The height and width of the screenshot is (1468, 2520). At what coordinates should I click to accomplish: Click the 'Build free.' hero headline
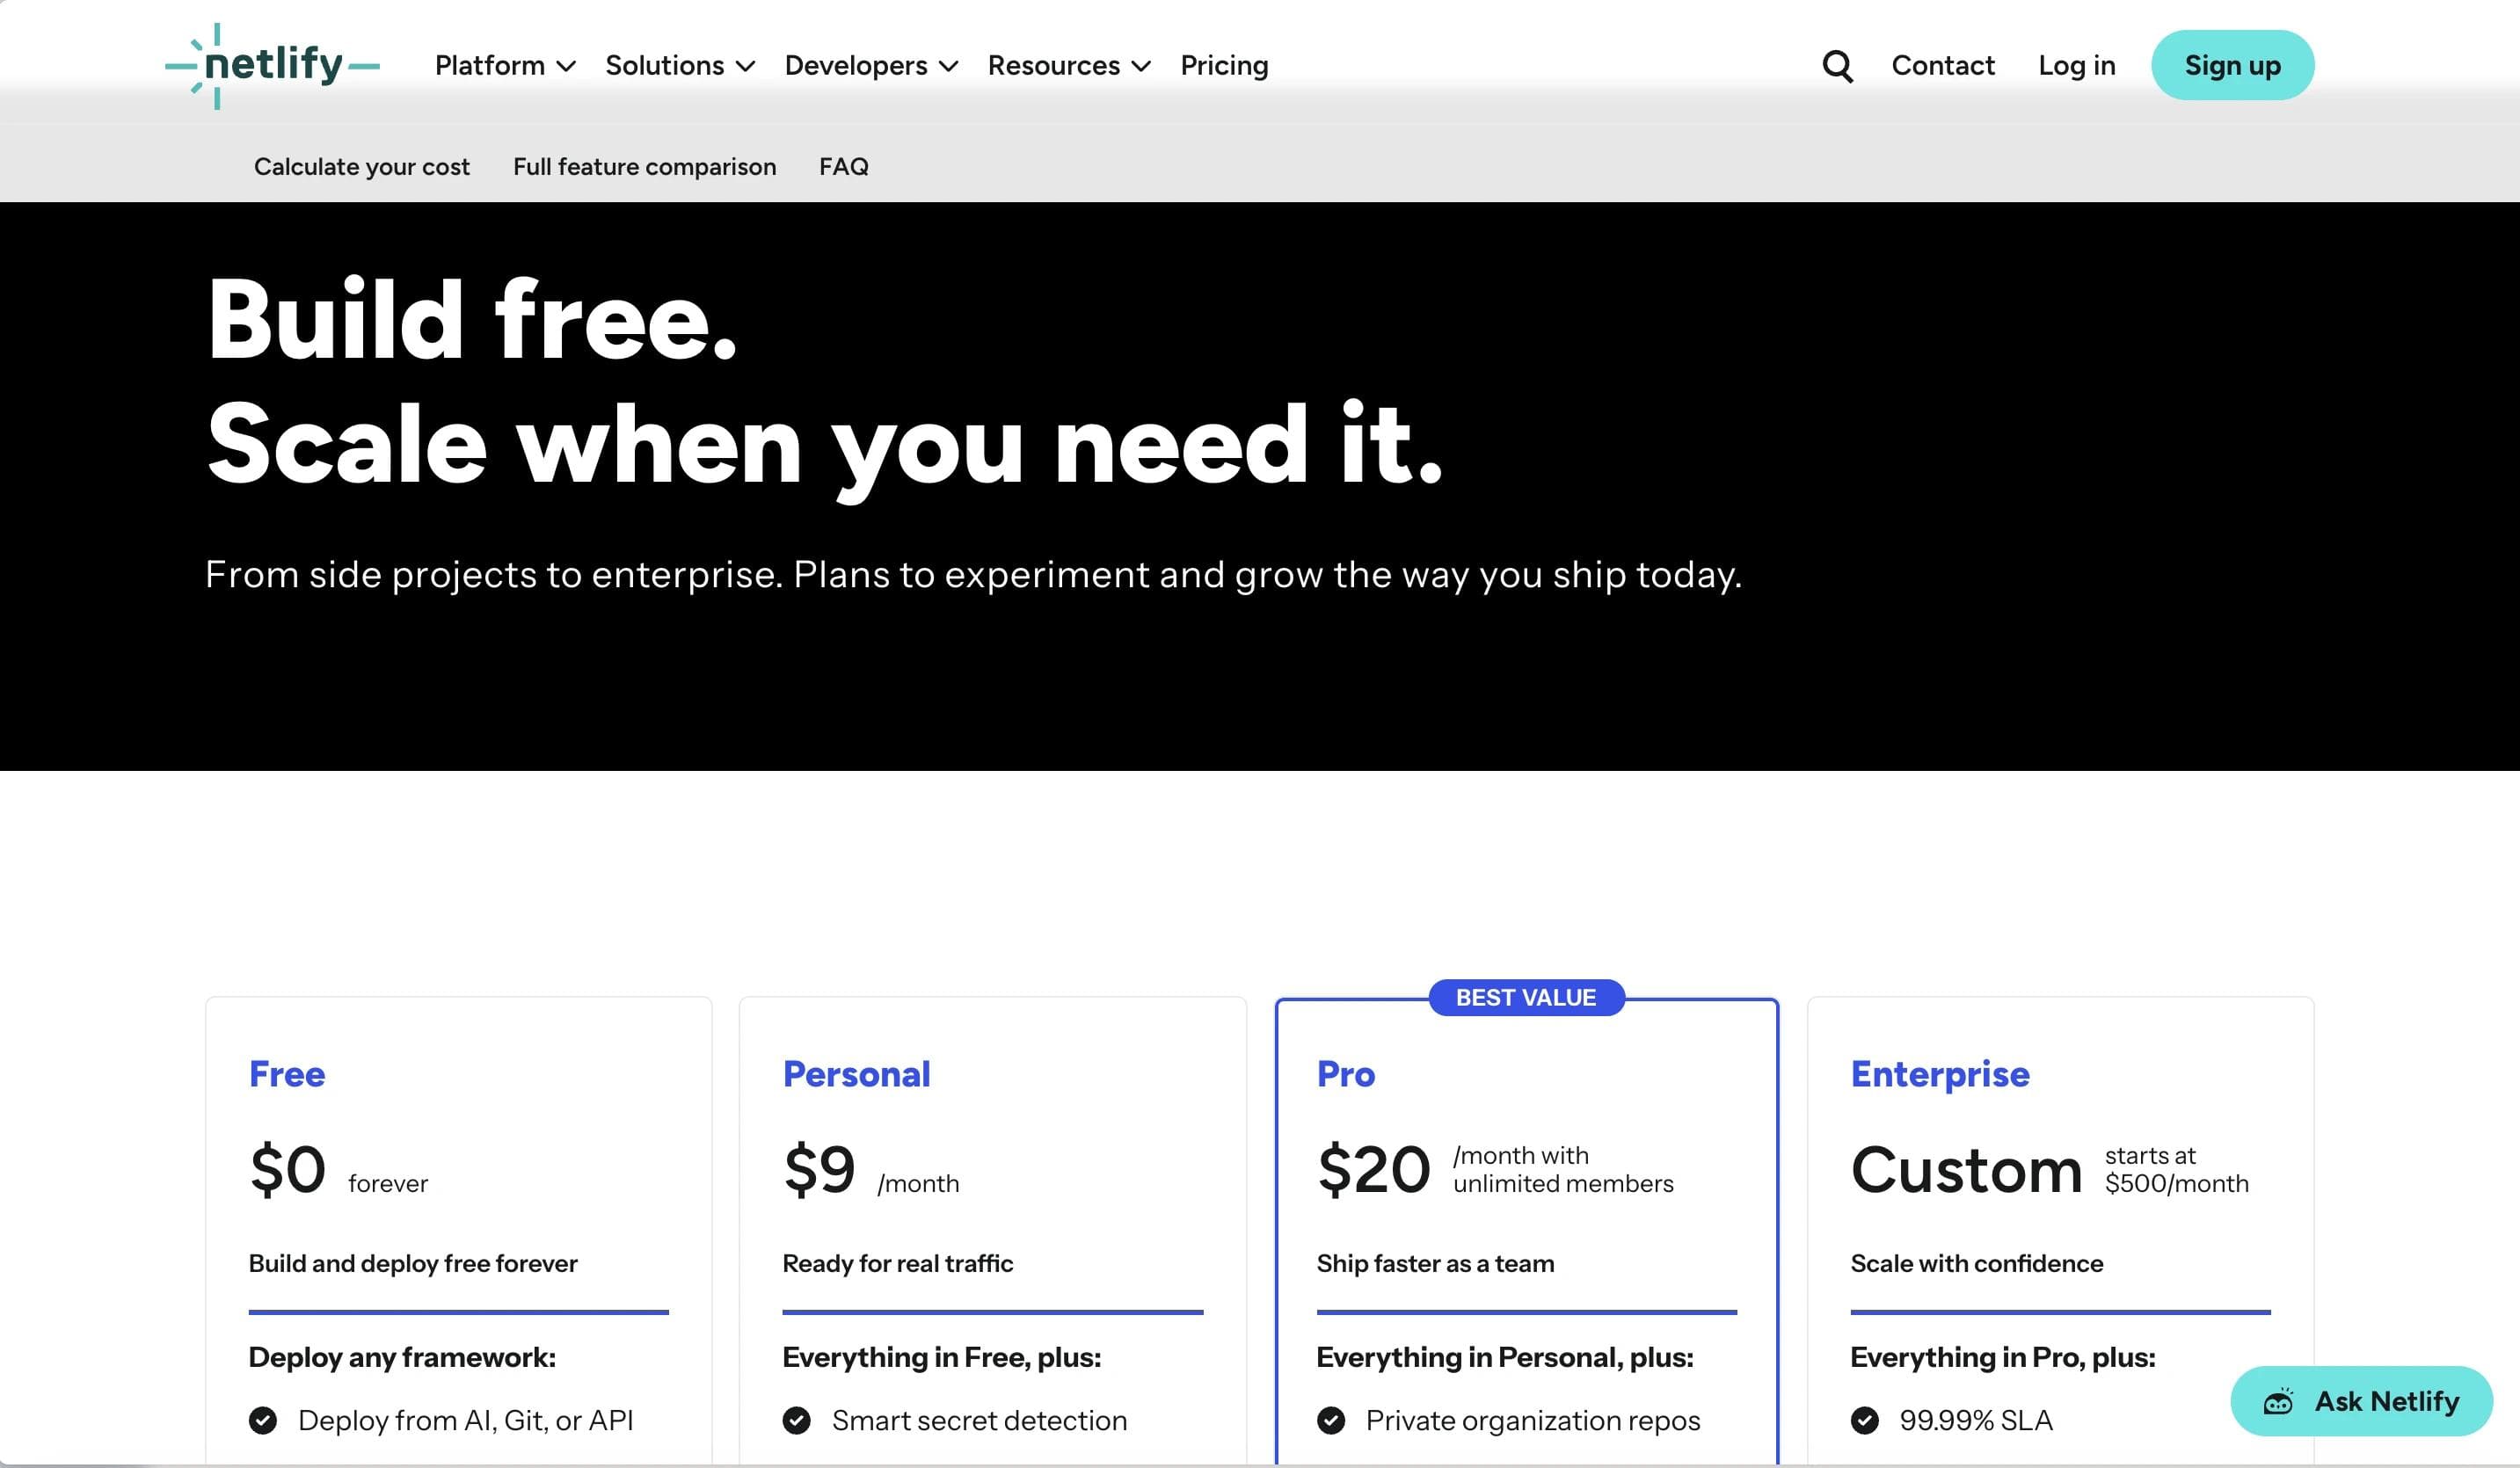[x=472, y=319]
